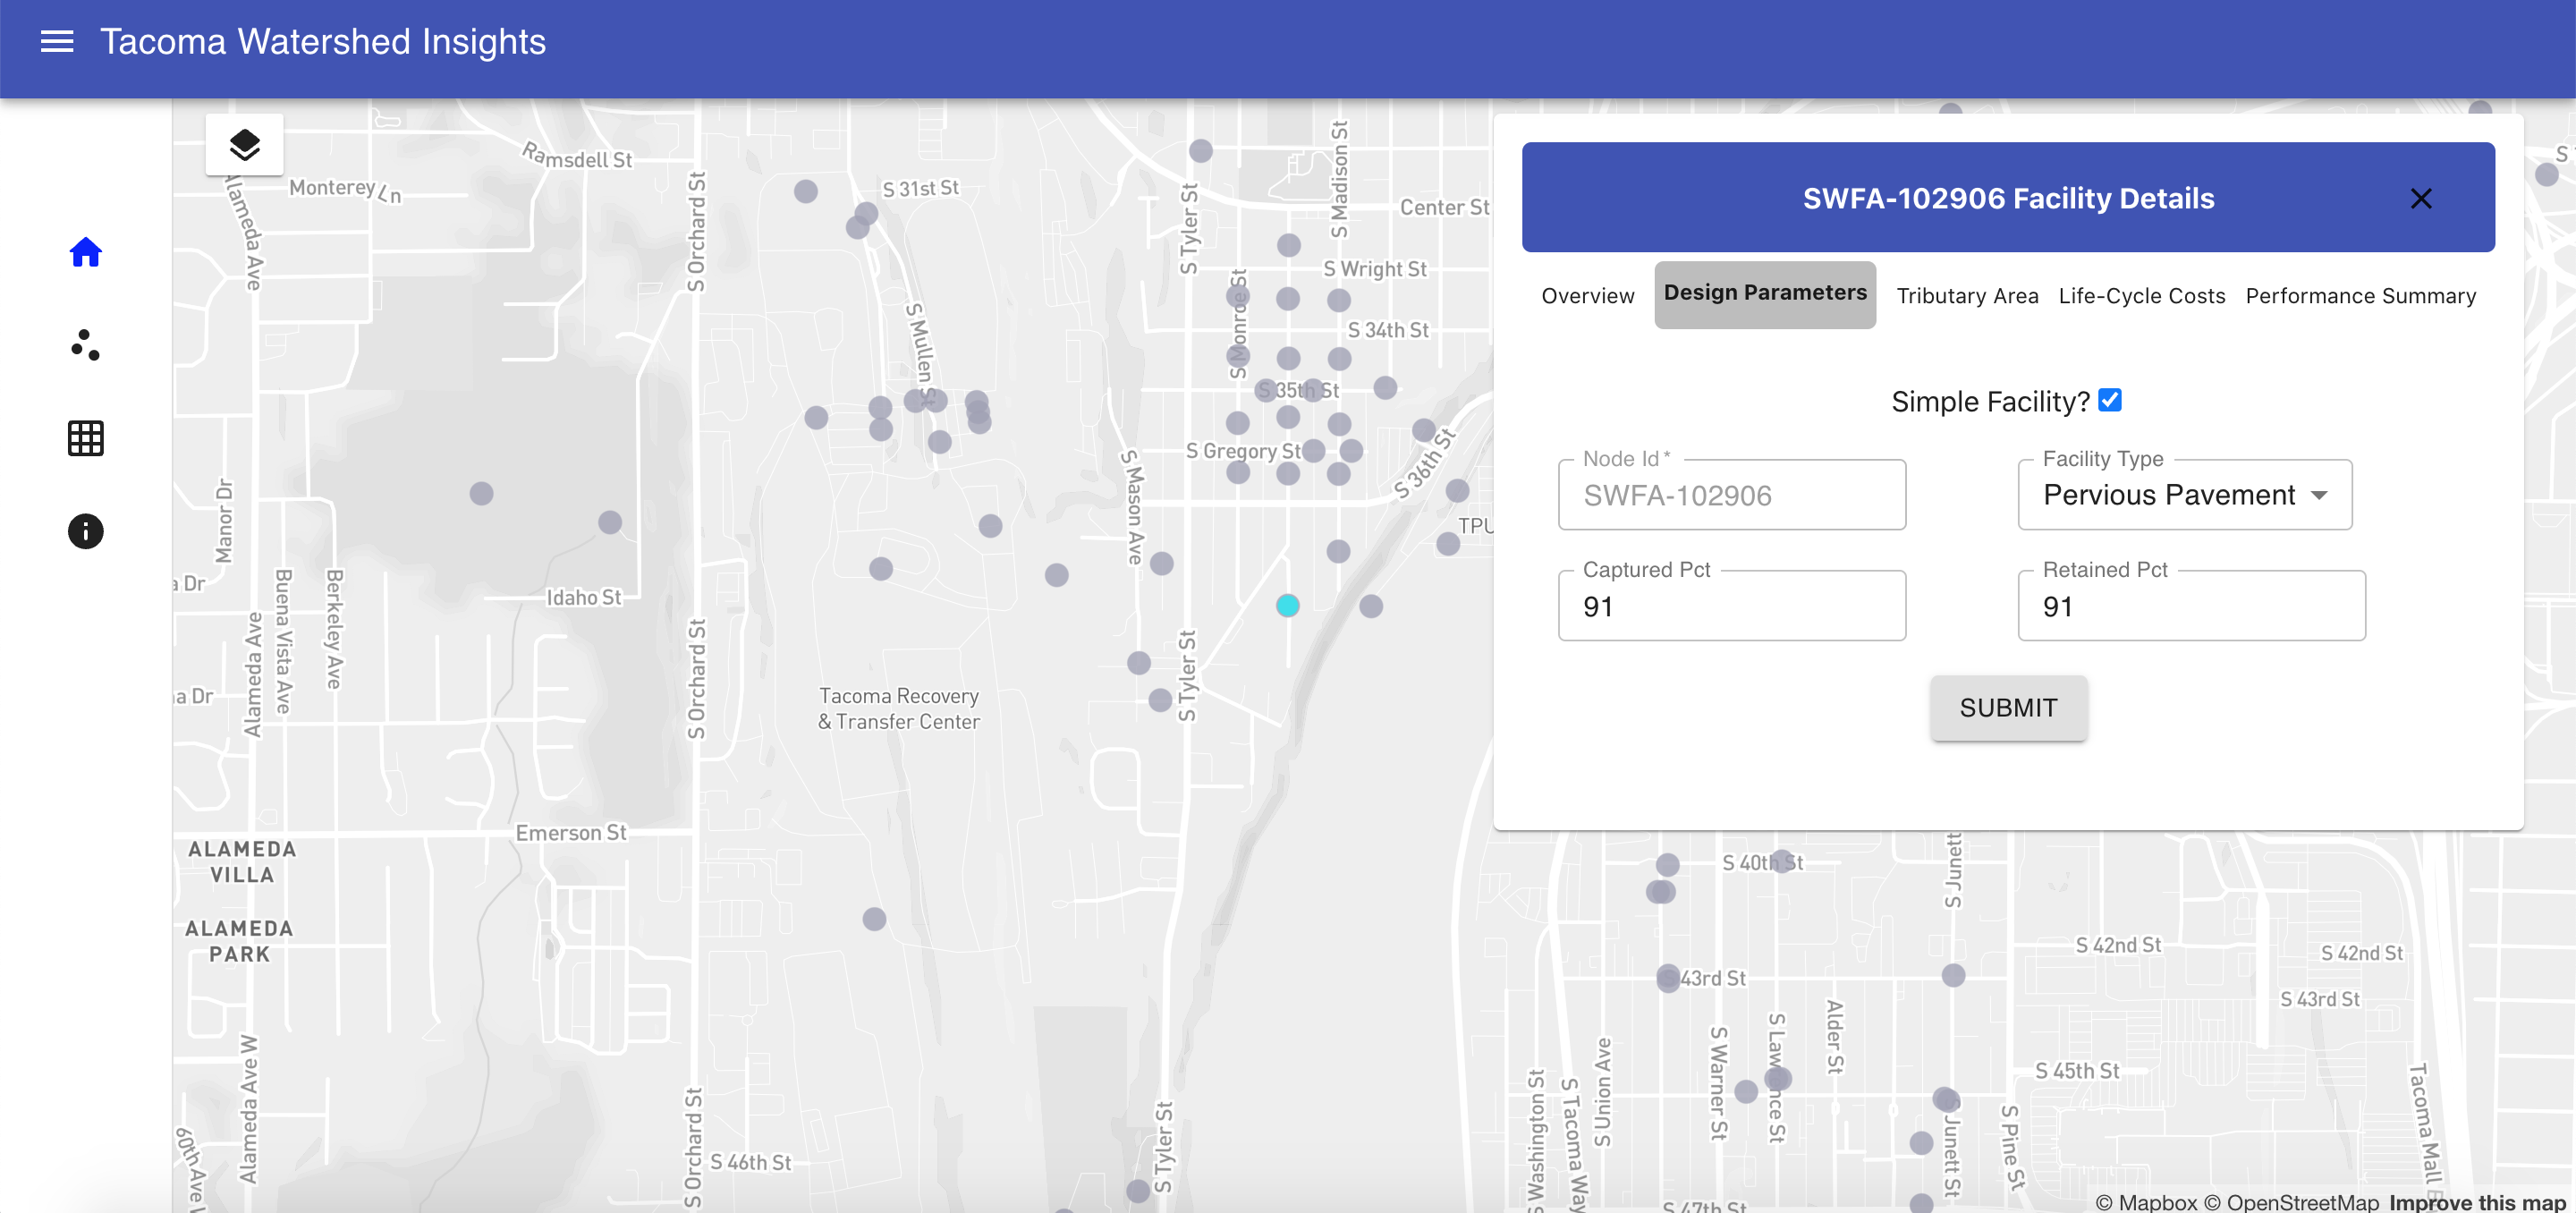
Task: Click the Improve this map link
Action: (x=2476, y=1202)
